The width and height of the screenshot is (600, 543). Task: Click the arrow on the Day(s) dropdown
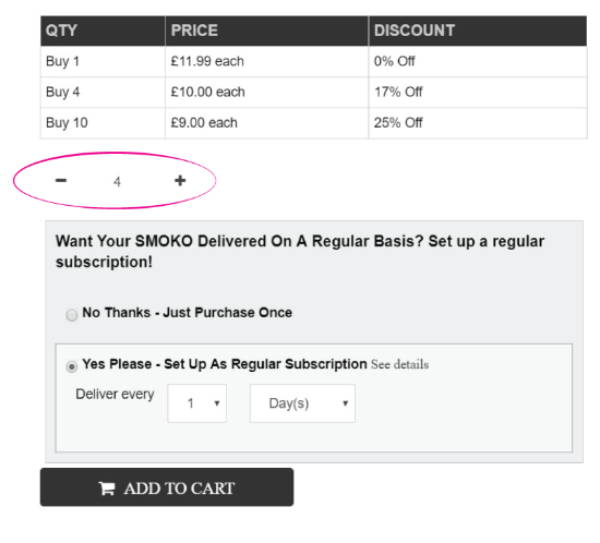(345, 403)
